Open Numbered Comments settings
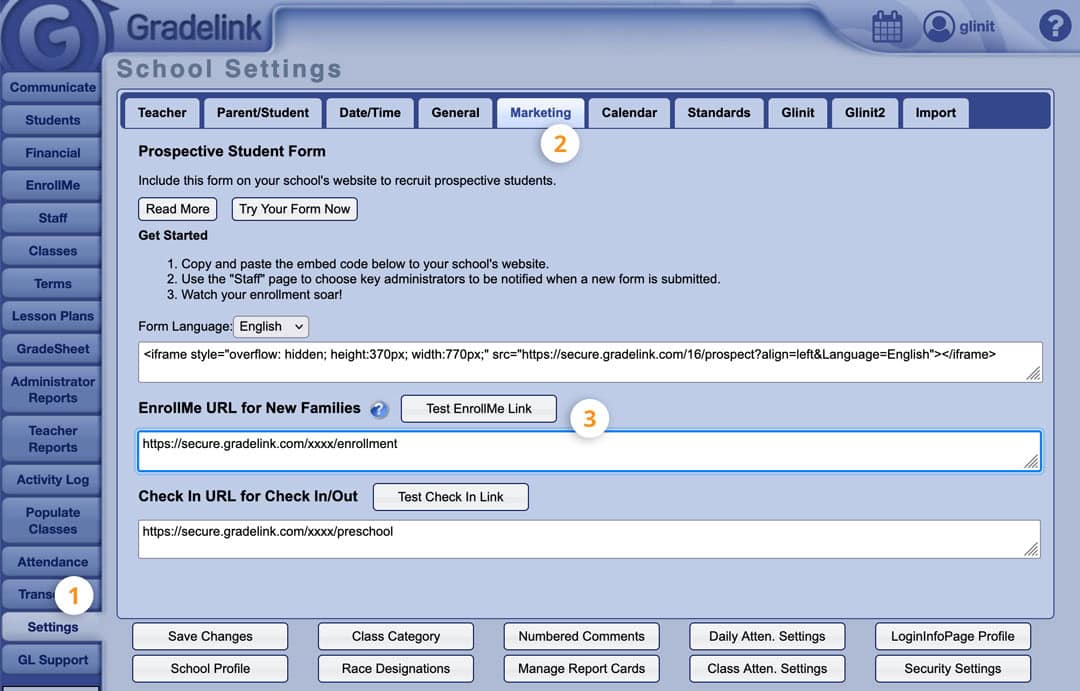The image size is (1080, 691). 581,637
